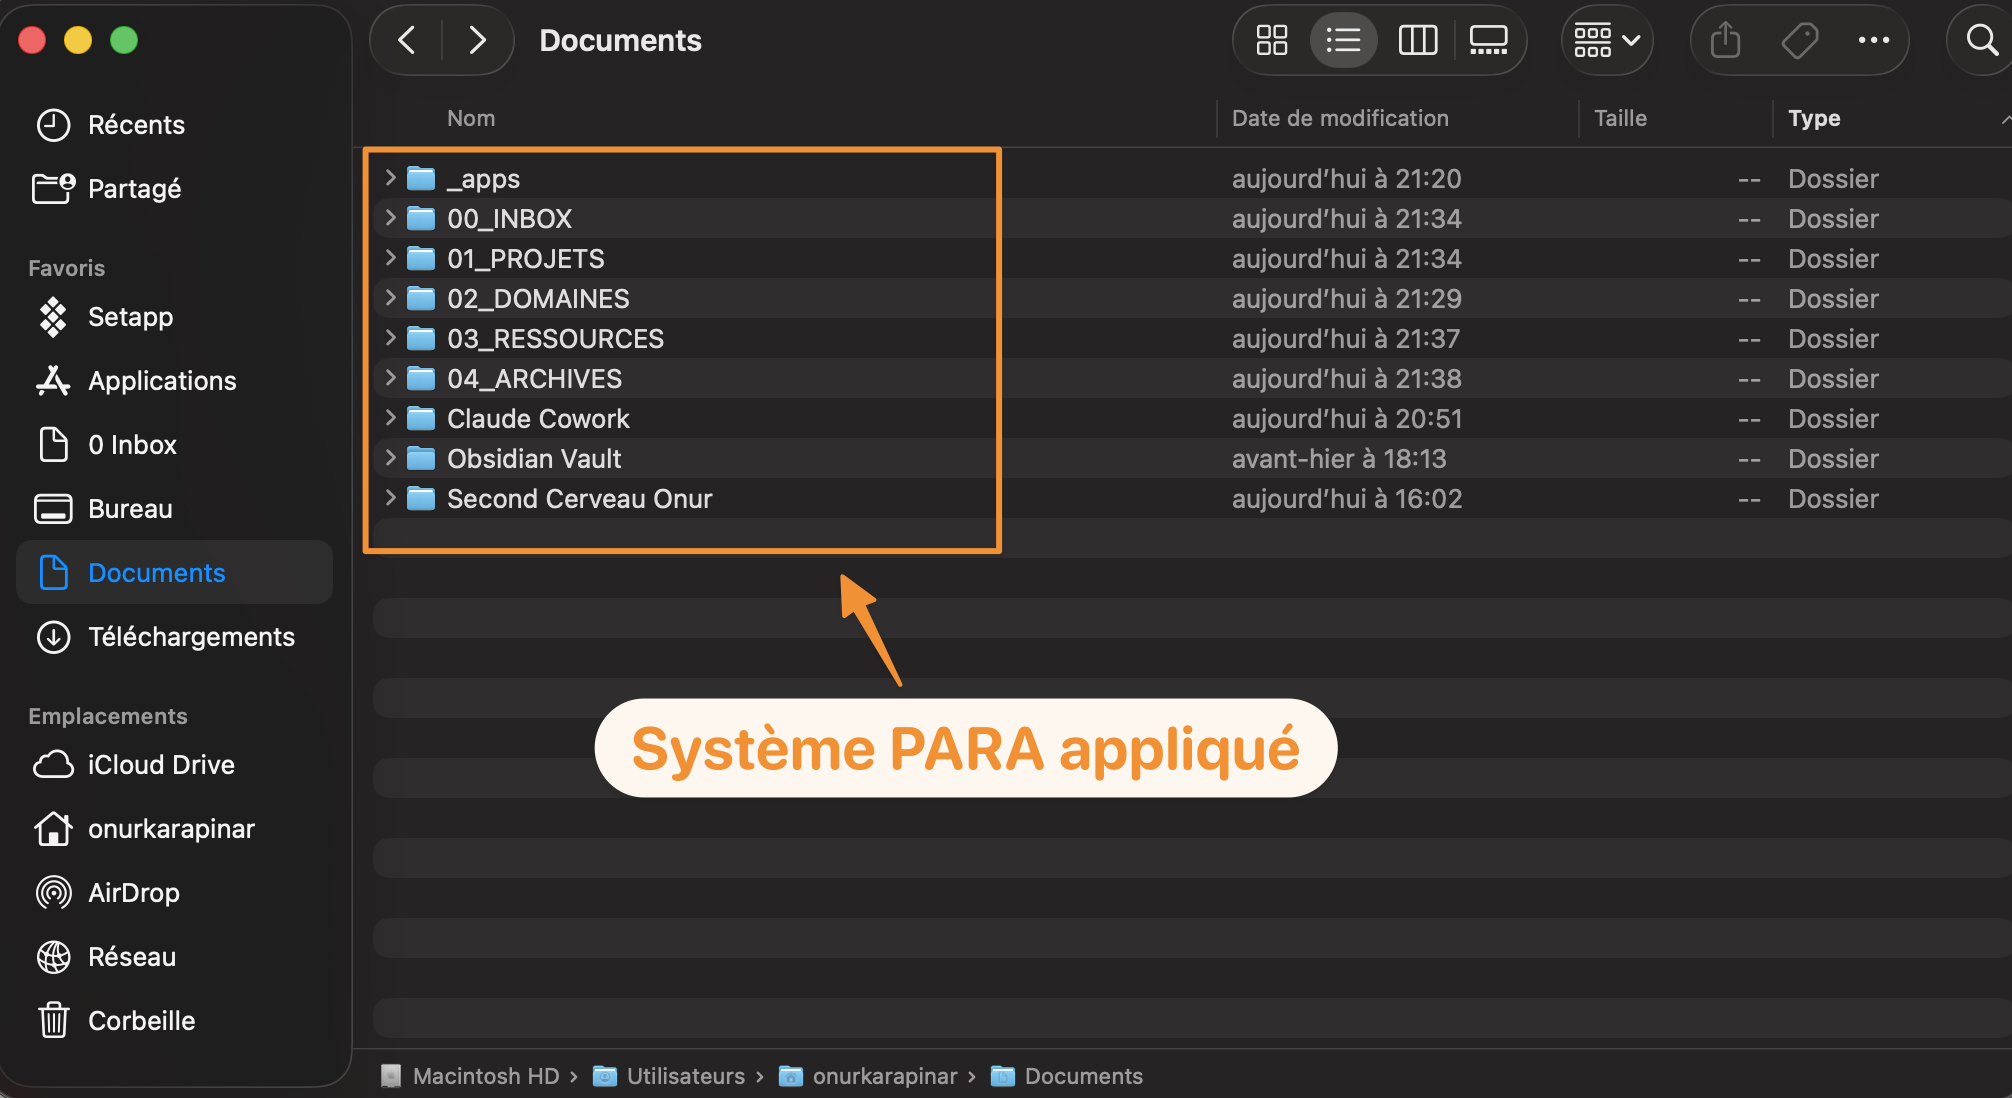This screenshot has width=2012, height=1098.
Task: Open Réseau in the sidebar
Action: 174,957
